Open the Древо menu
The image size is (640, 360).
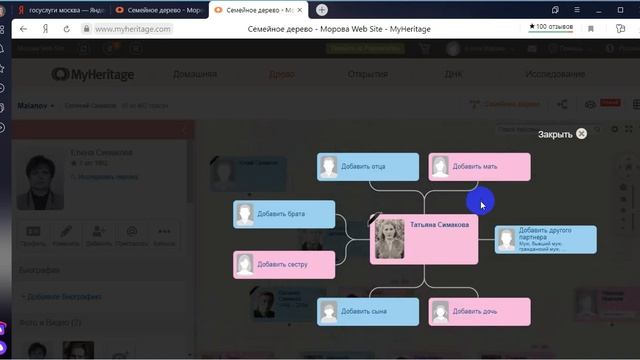[x=282, y=74]
